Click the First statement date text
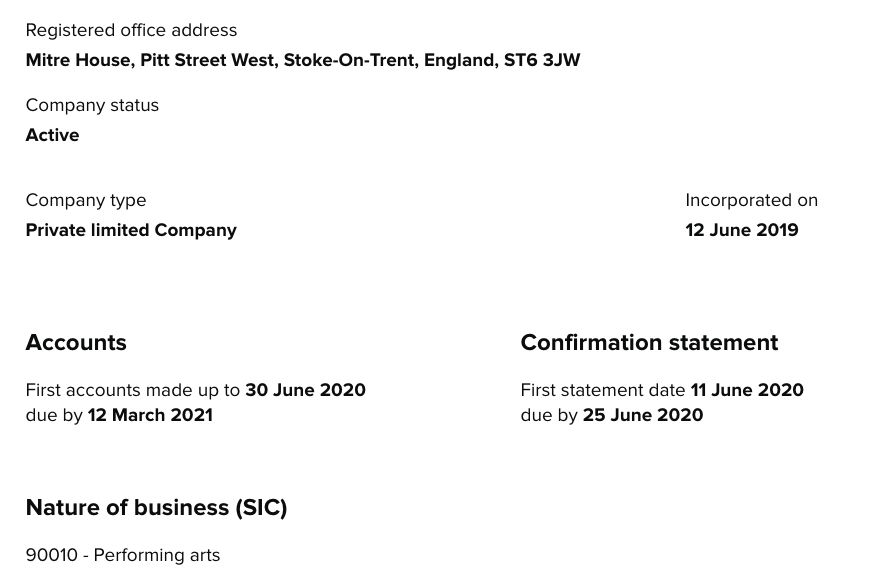 603,390
